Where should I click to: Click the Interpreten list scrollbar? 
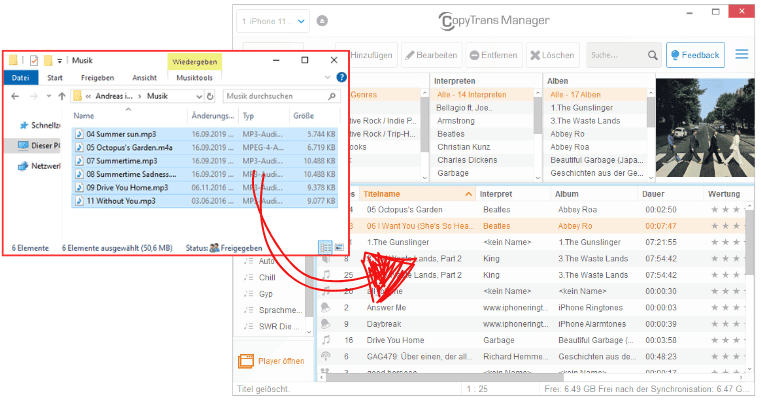pos(538,116)
